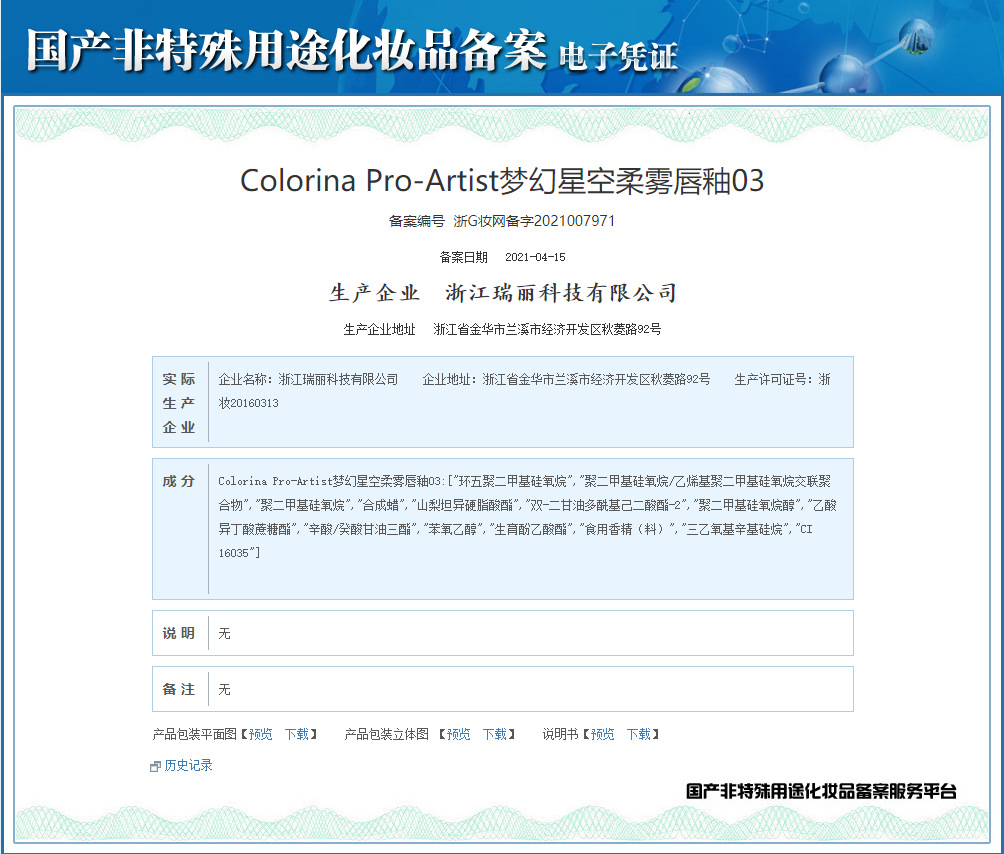Download the 产品包装立体图 file

494,734
